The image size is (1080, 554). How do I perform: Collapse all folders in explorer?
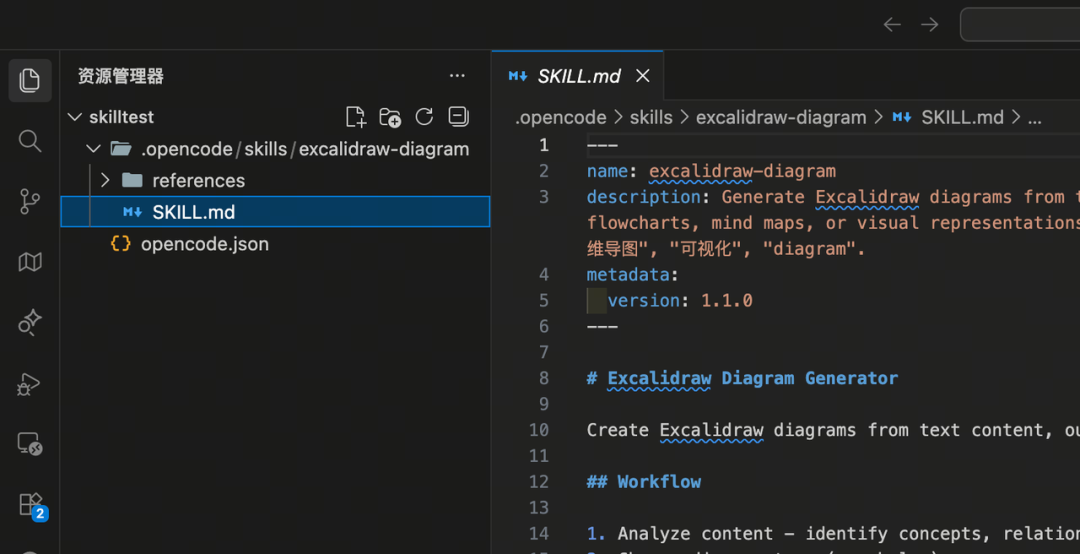[458, 117]
